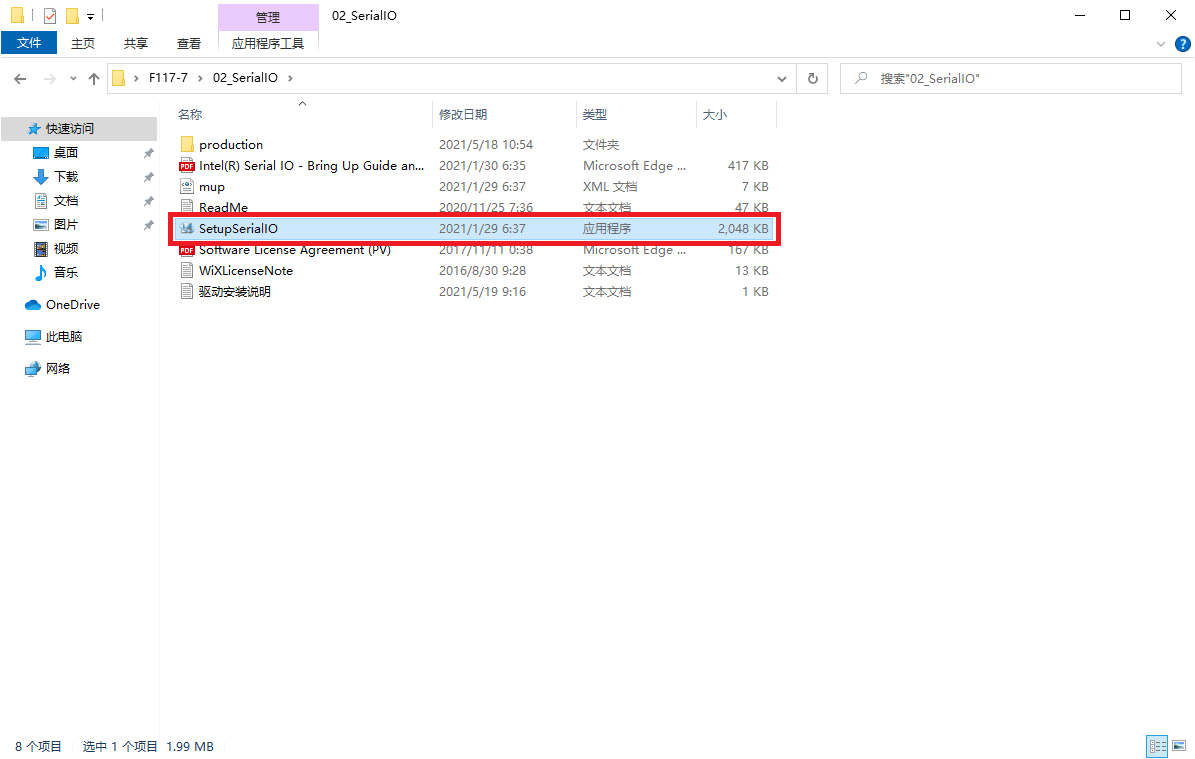Viewport: 1195px width, 759px height.
Task: Open 桌面 in the navigation pane
Action: coord(66,152)
